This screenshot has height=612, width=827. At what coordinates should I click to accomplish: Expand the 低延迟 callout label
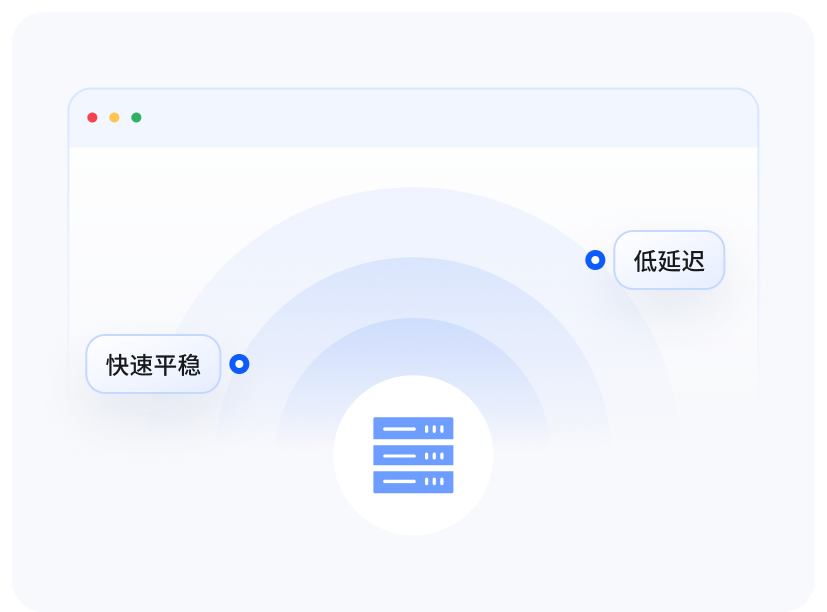[x=669, y=261]
